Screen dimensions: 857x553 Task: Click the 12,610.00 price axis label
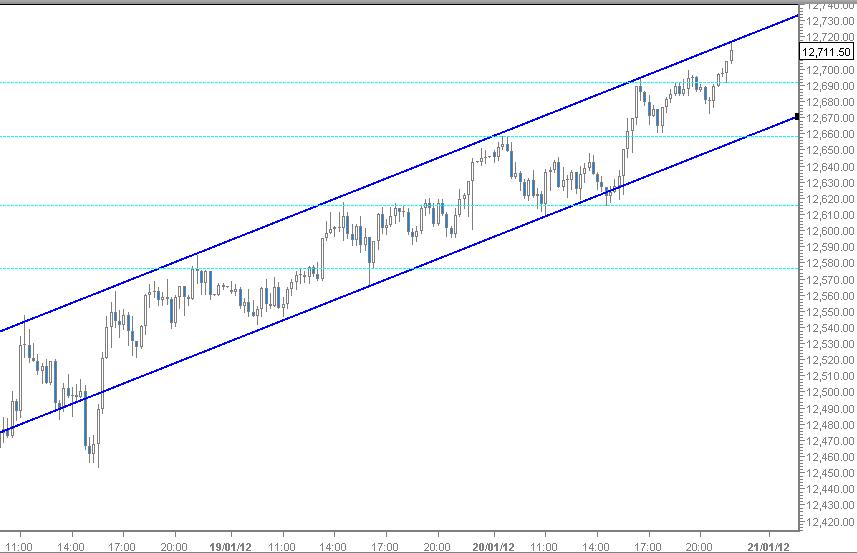830,215
